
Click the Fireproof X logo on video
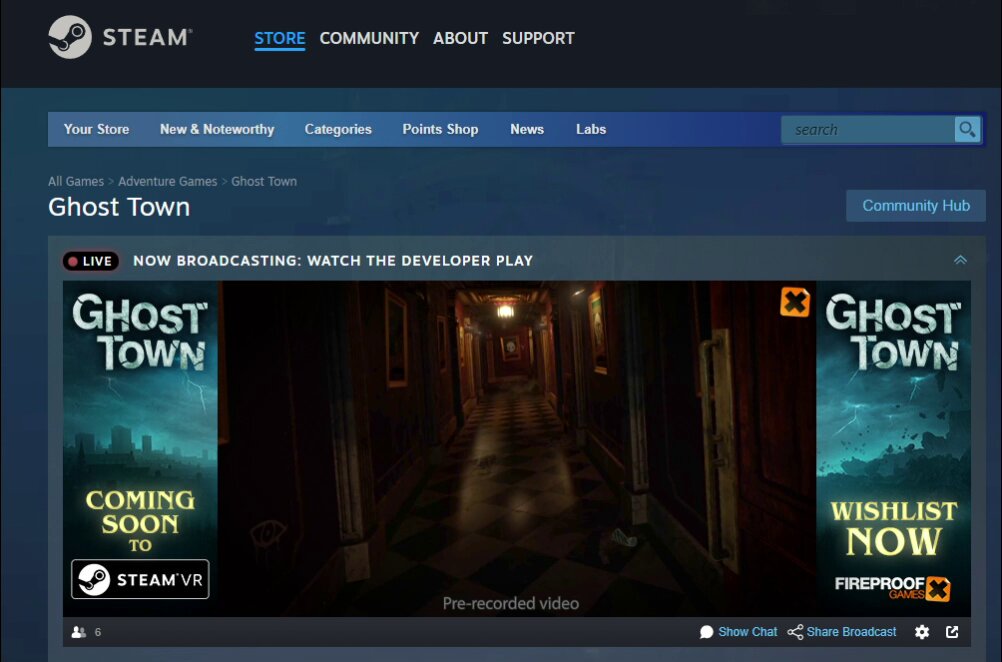794,302
